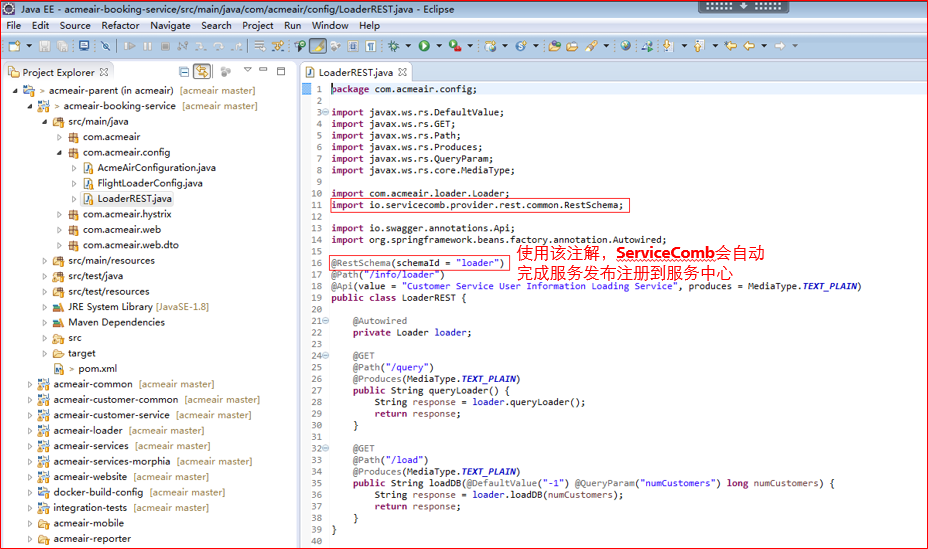Click the back navigation yellow arrow
Image resolution: width=928 pixels, height=549 pixels.
point(749,46)
